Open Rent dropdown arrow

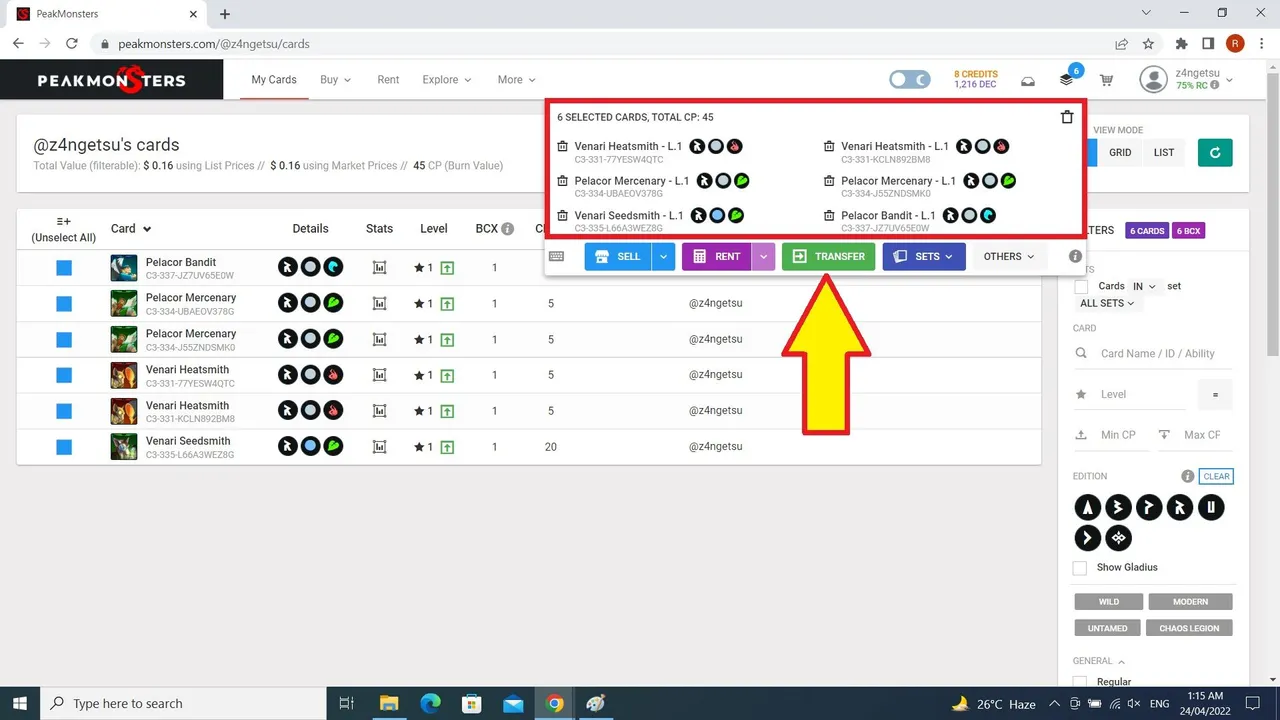pyautogui.click(x=764, y=257)
